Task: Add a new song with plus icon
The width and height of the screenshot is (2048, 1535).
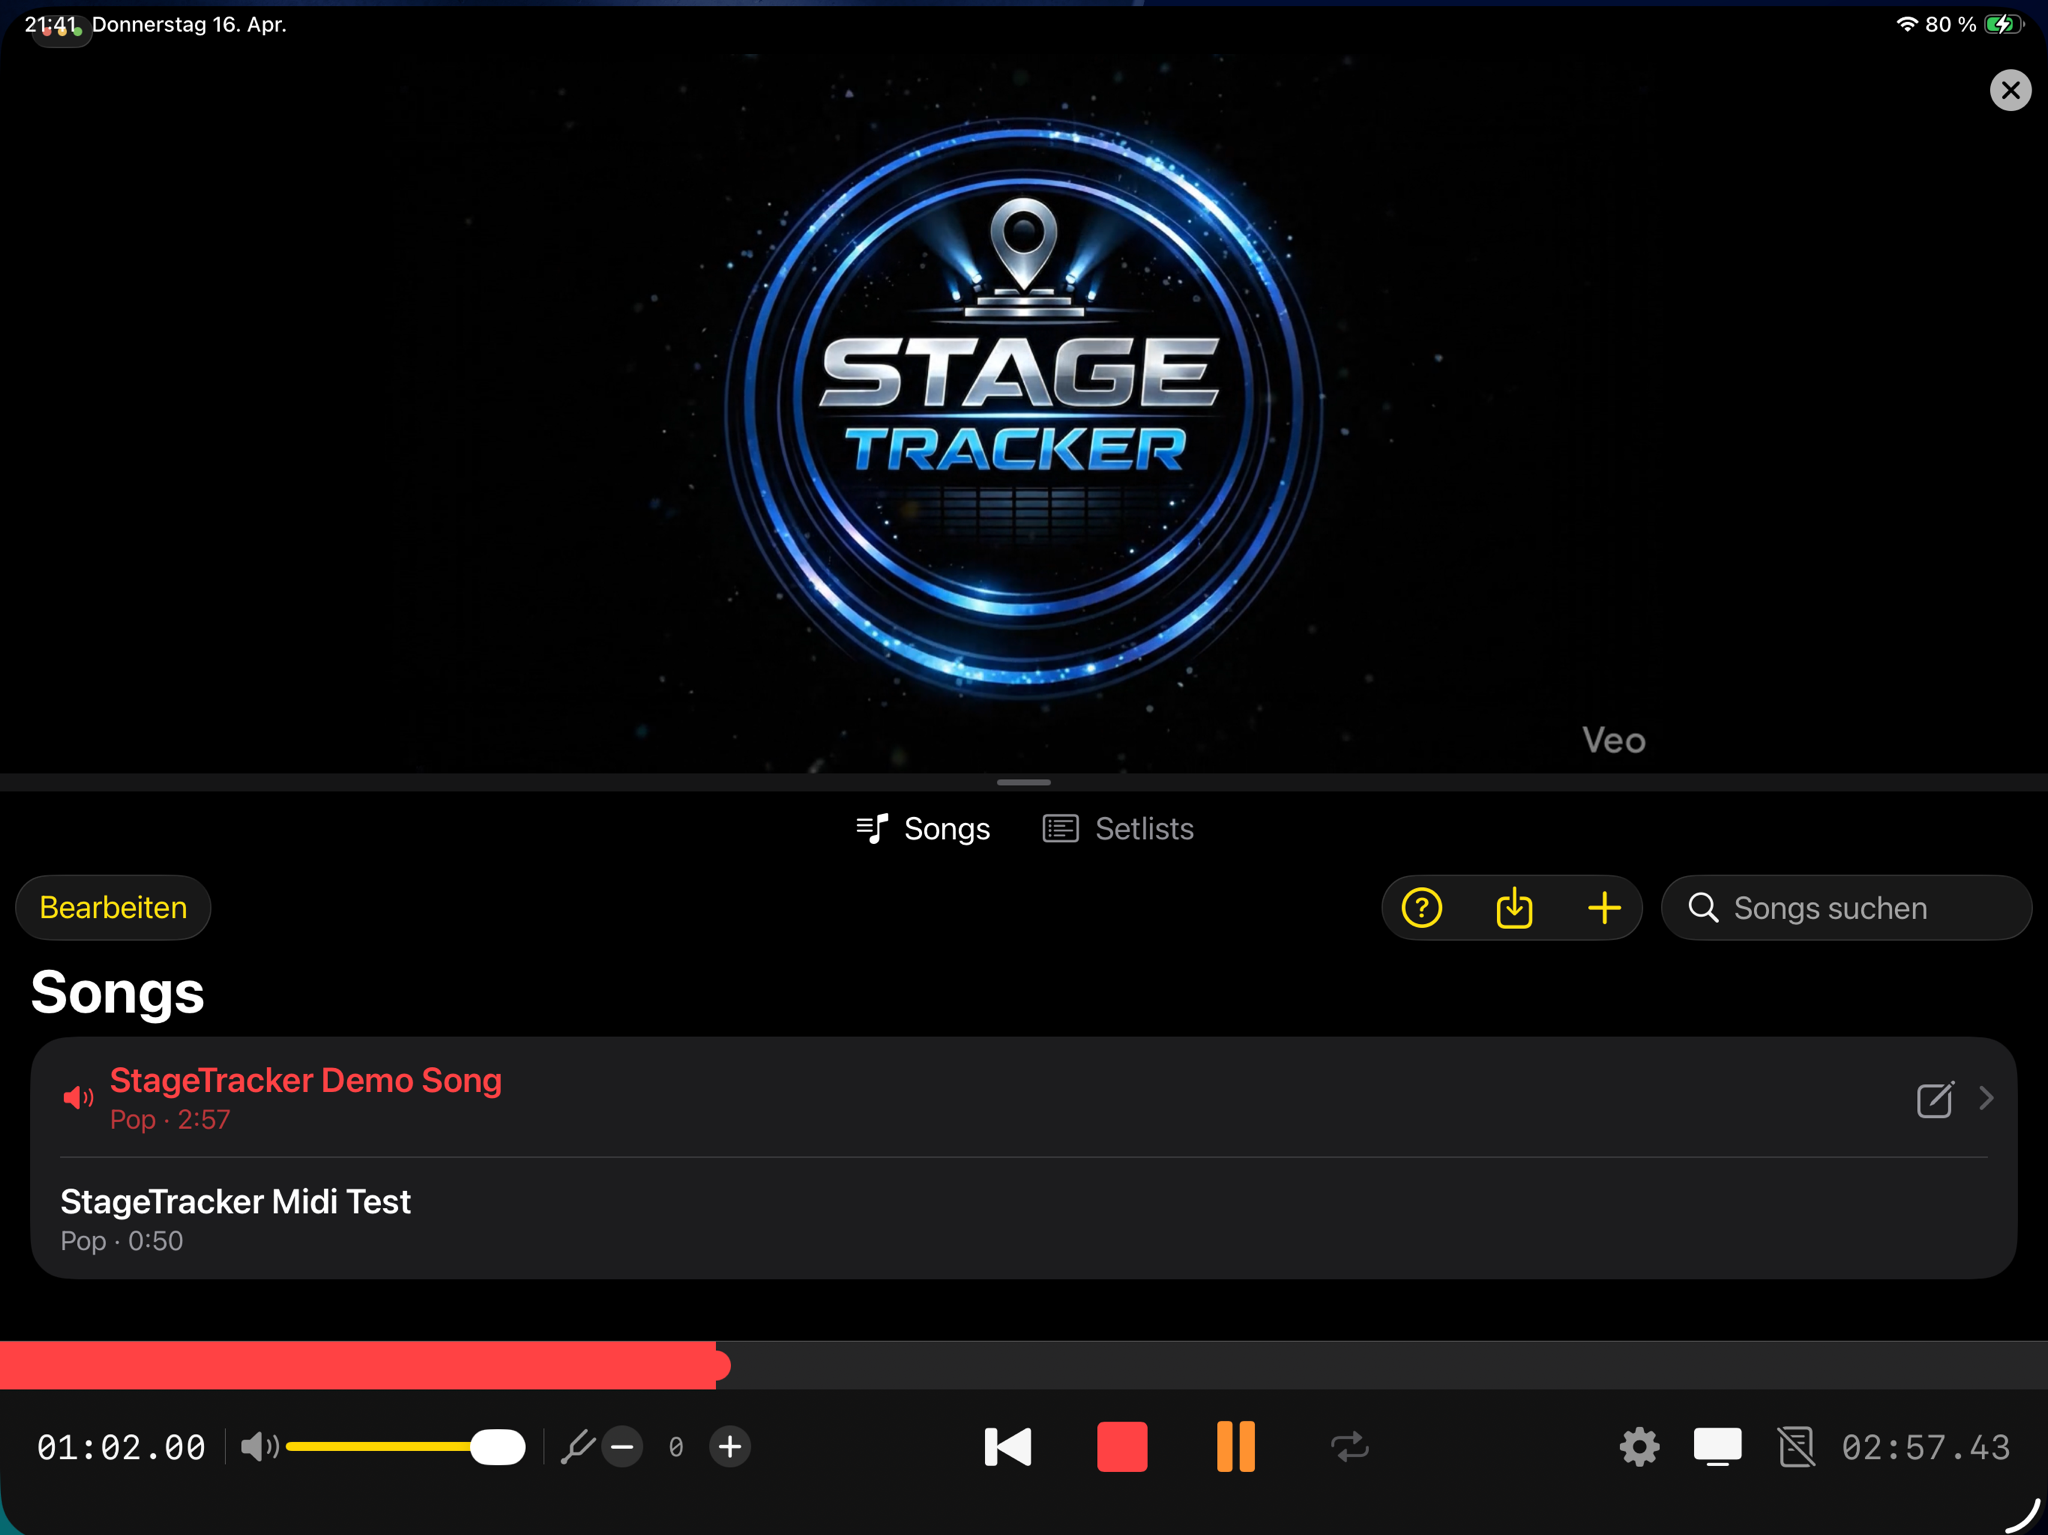Action: (x=1604, y=907)
